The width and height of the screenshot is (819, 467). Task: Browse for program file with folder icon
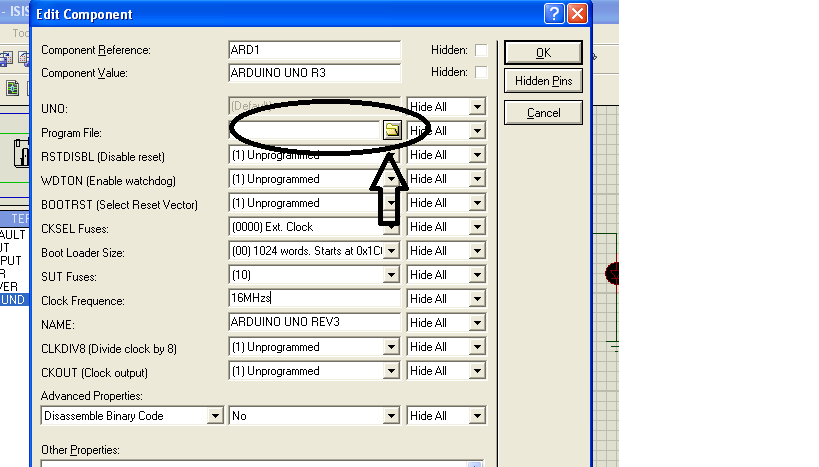pos(392,130)
